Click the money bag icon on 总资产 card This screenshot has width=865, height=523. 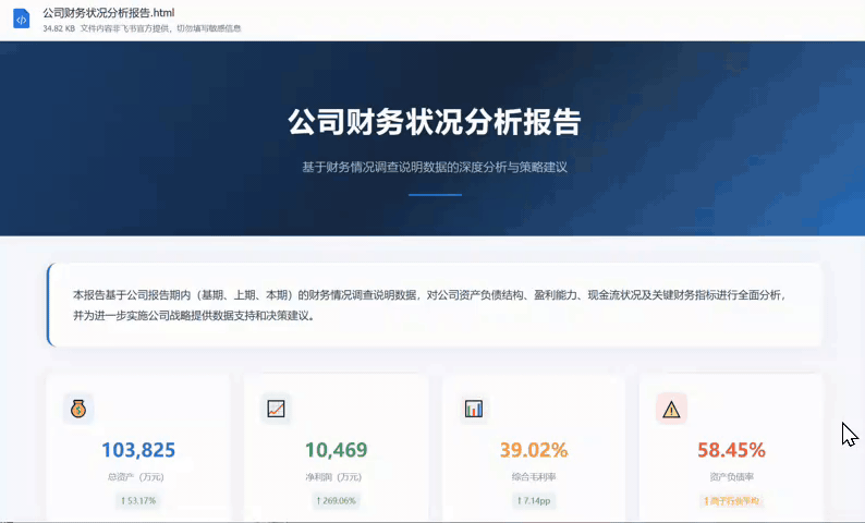click(x=78, y=409)
